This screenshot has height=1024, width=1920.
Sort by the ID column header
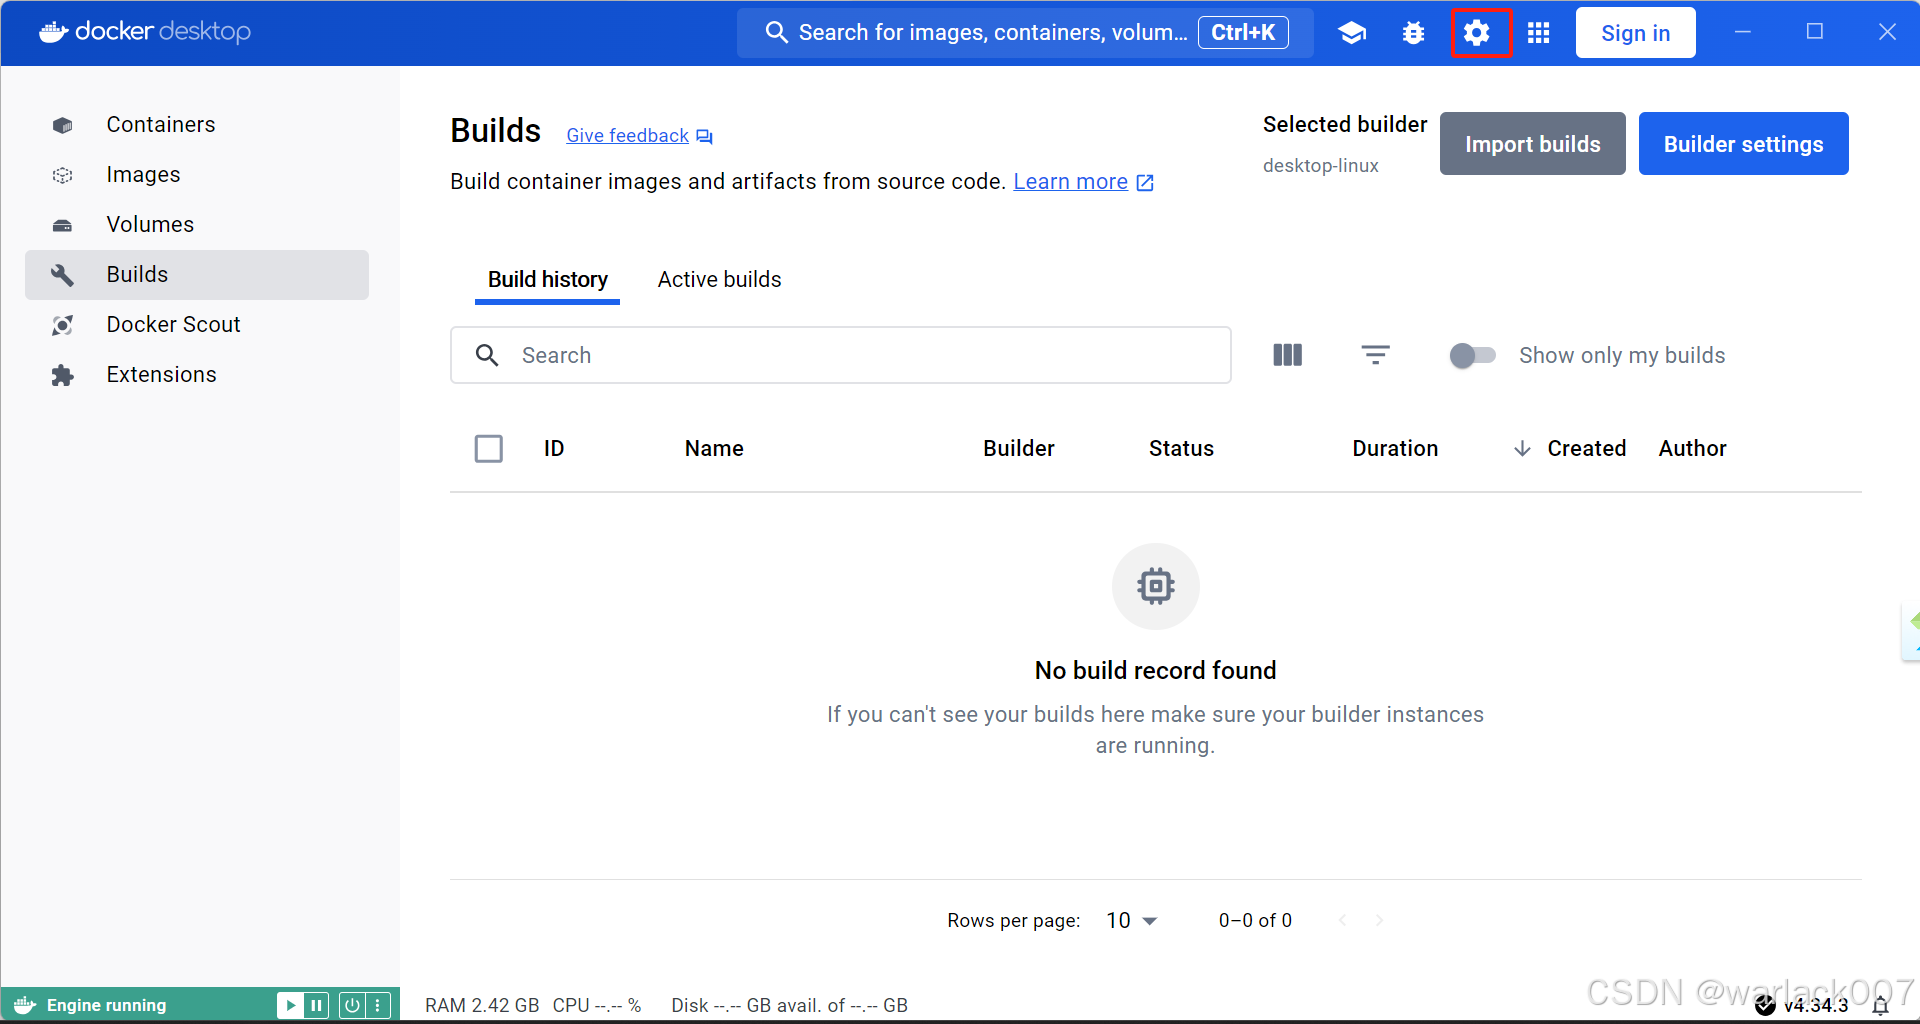(x=554, y=449)
